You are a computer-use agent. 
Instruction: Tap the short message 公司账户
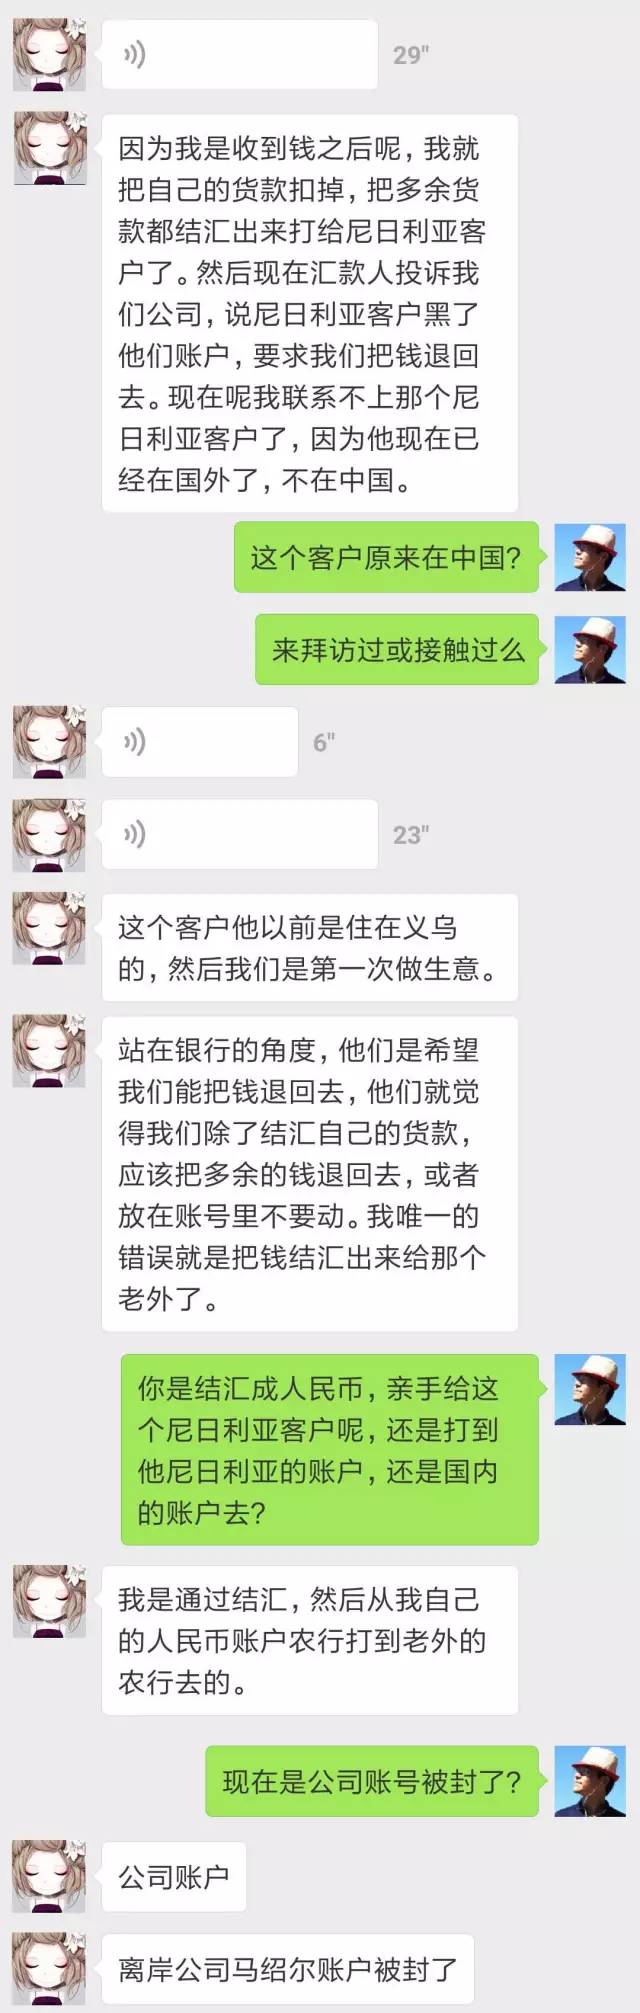[x=174, y=1876]
